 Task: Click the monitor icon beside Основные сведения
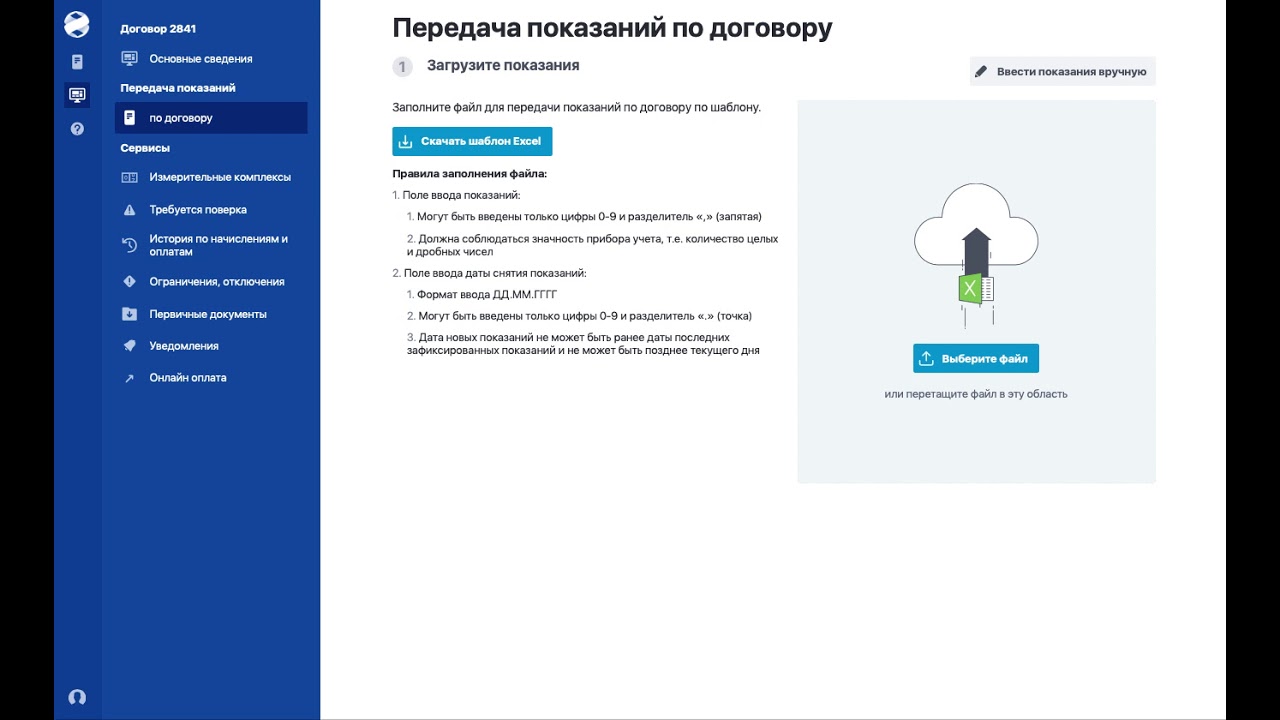[x=129, y=59]
